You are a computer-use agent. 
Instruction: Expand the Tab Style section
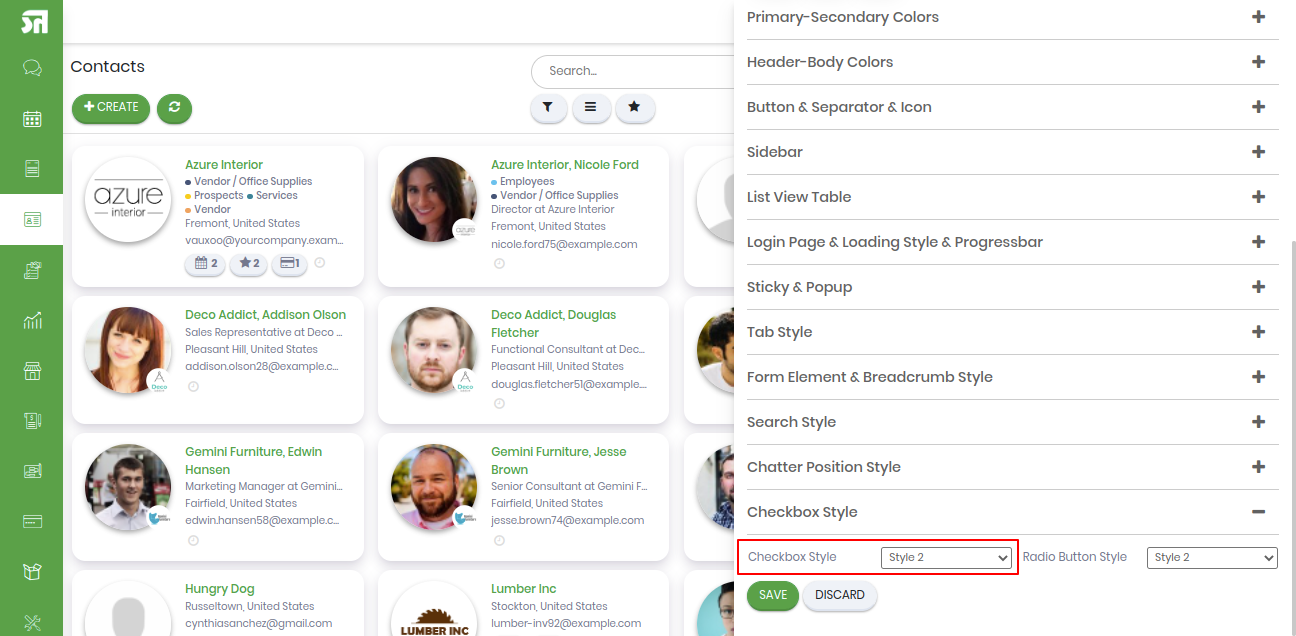1259,332
